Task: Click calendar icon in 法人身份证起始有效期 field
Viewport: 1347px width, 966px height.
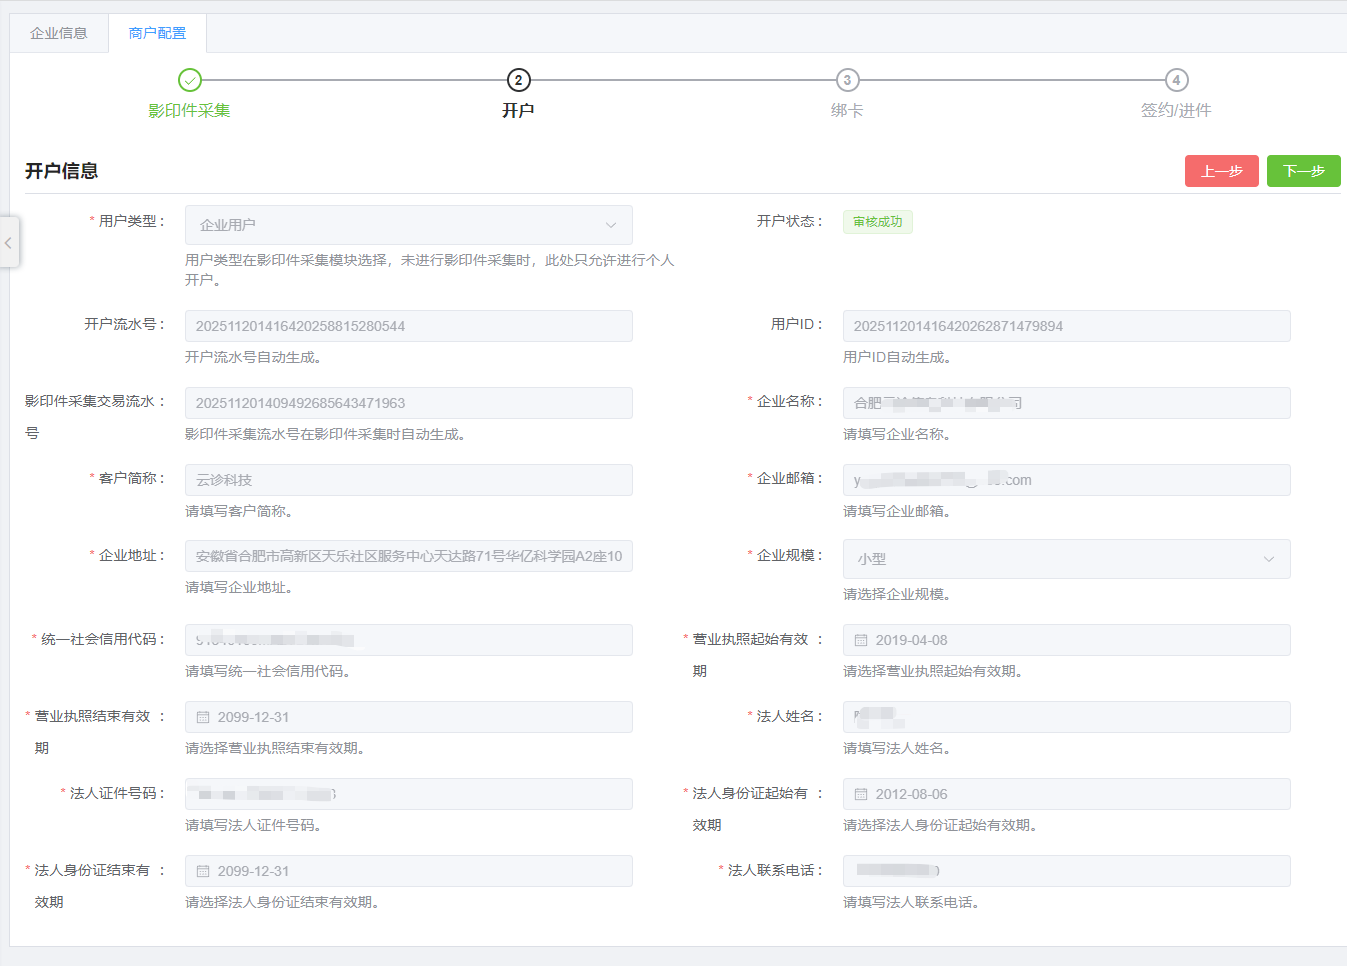Action: pos(861,794)
